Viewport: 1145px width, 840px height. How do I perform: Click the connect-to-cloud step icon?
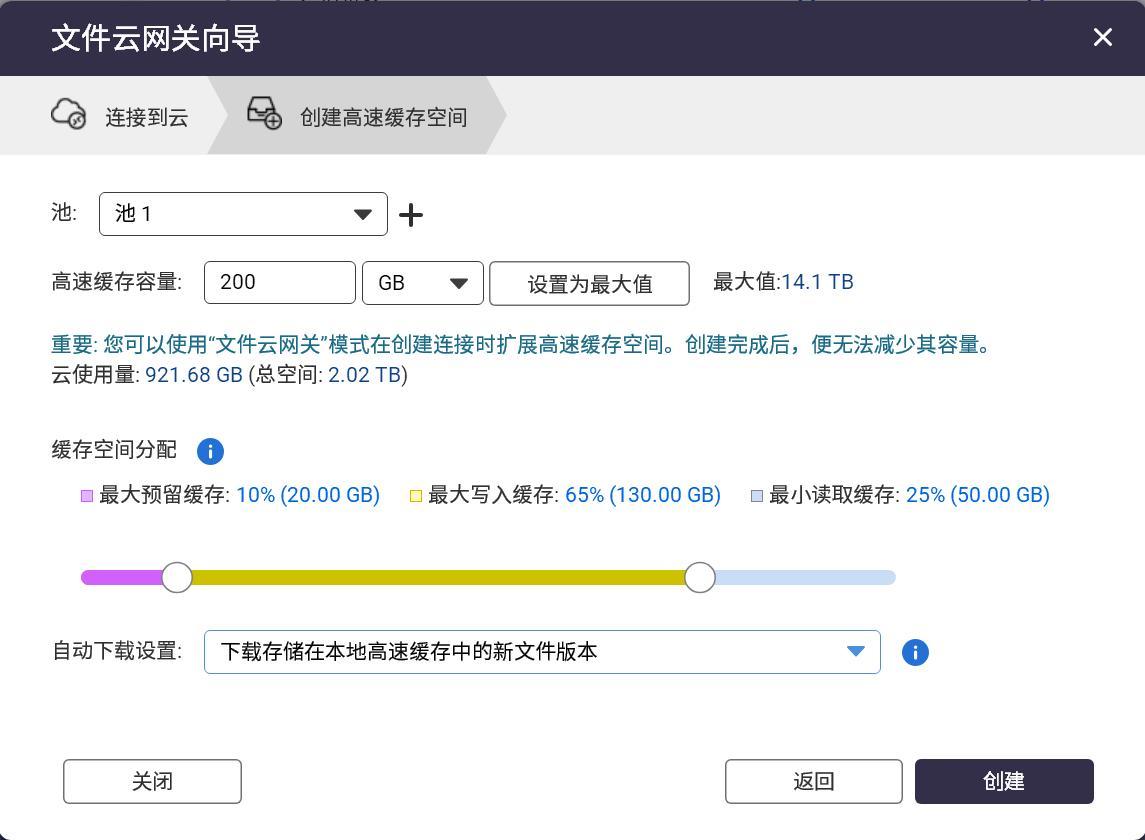[69, 114]
